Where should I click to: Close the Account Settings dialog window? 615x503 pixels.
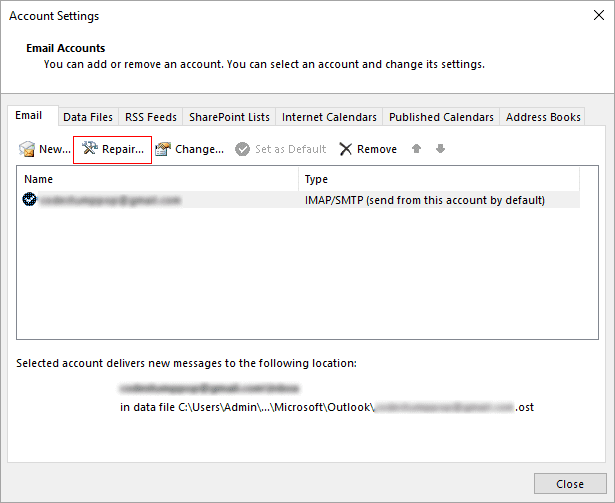599,15
